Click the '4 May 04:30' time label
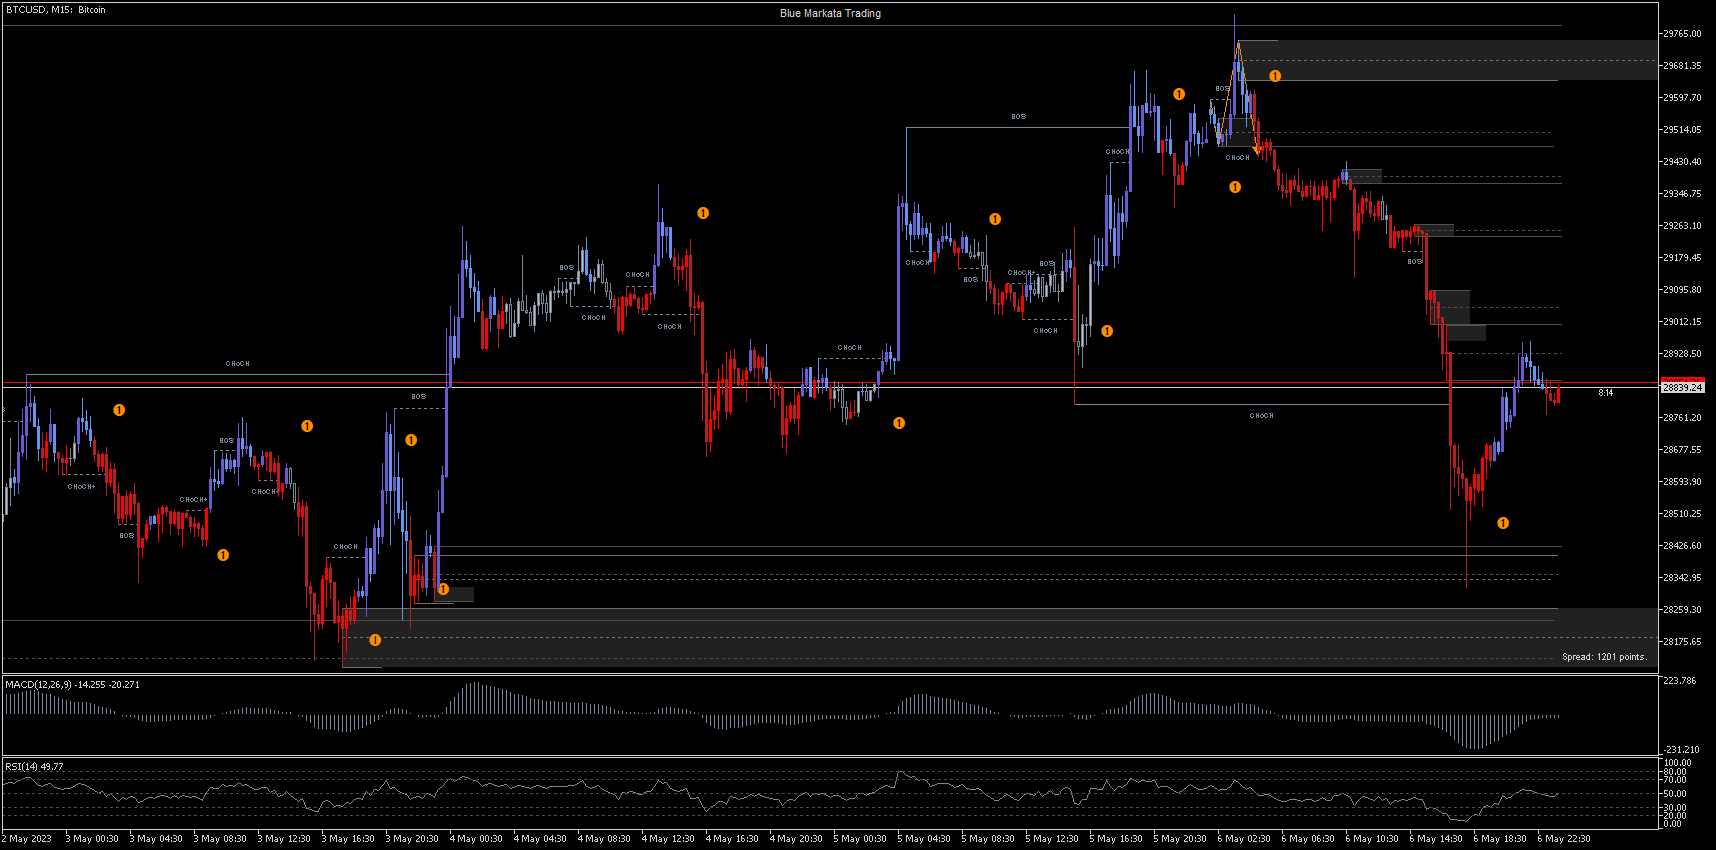This screenshot has height=850, width=1716. point(540,839)
